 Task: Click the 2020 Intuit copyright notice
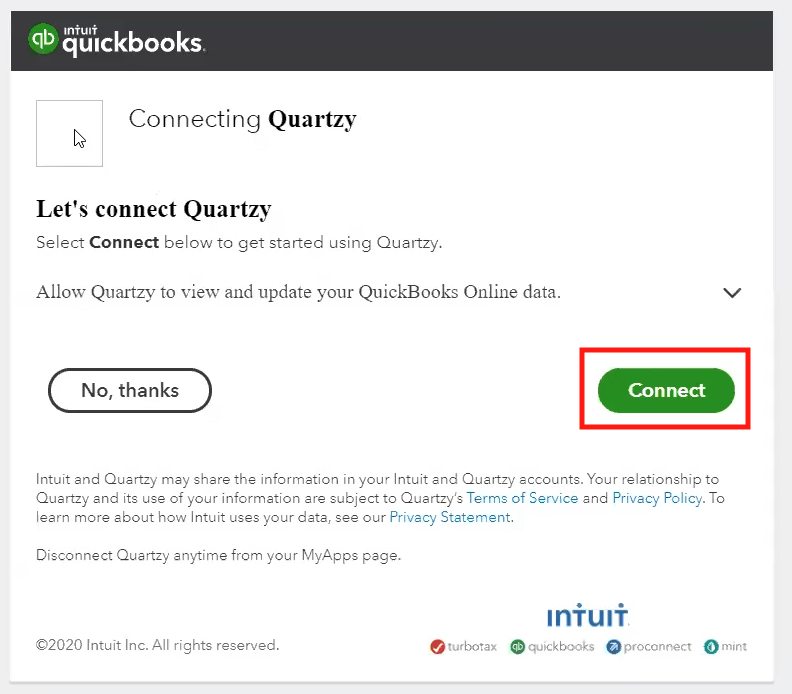point(157,645)
